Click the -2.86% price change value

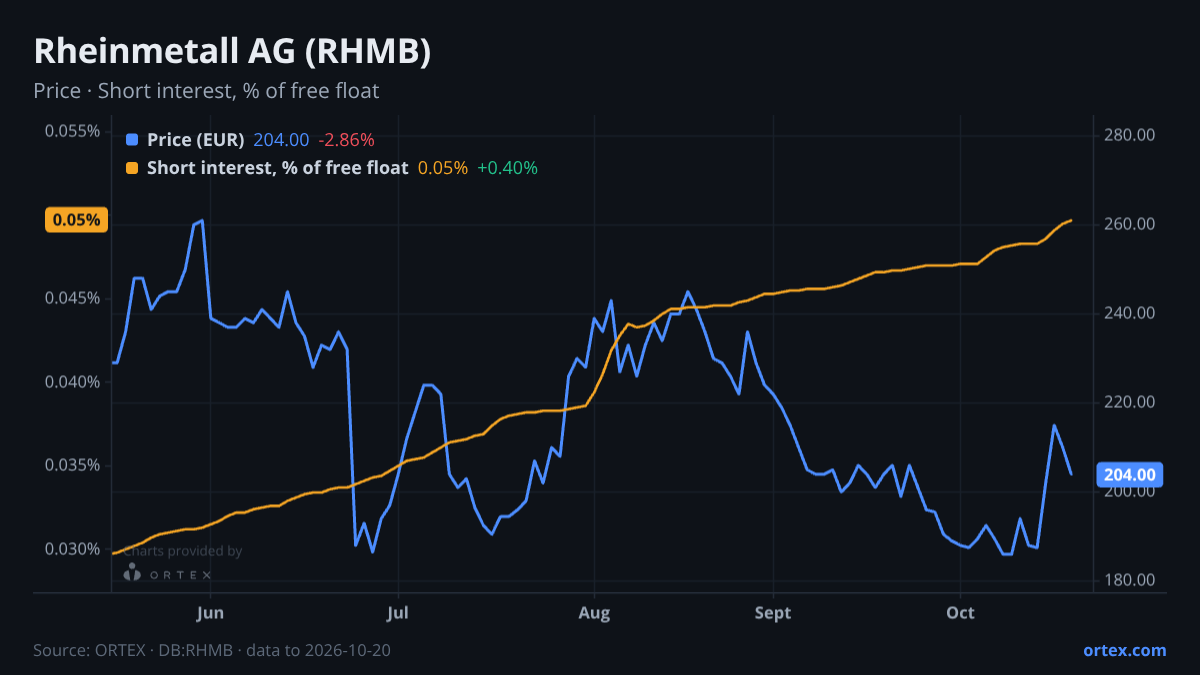point(346,140)
